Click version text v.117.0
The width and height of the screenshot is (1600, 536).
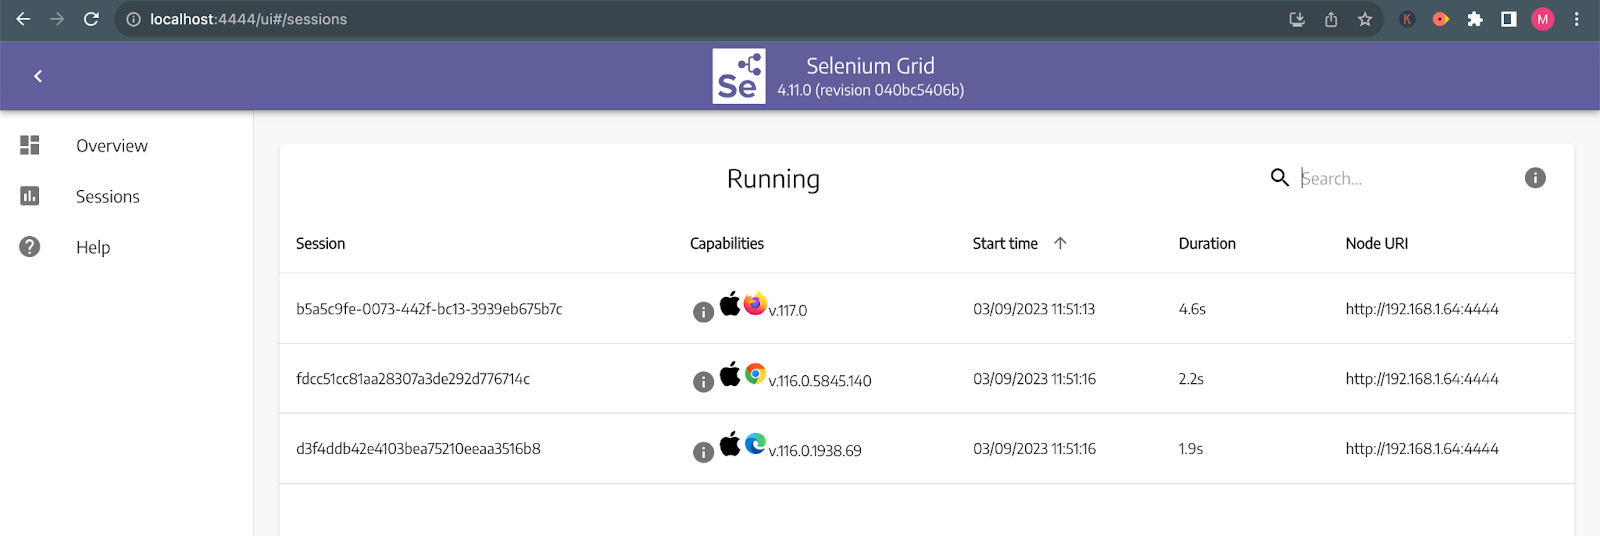pyautogui.click(x=788, y=311)
